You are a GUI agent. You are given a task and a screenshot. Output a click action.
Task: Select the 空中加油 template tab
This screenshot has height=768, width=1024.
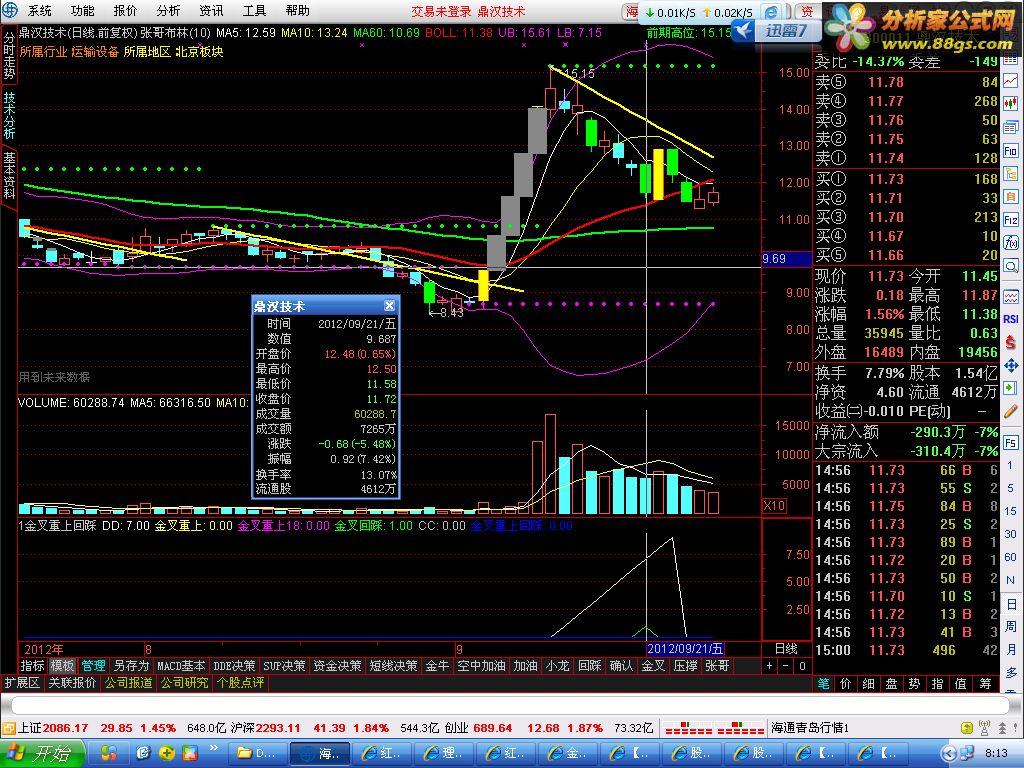click(x=481, y=665)
